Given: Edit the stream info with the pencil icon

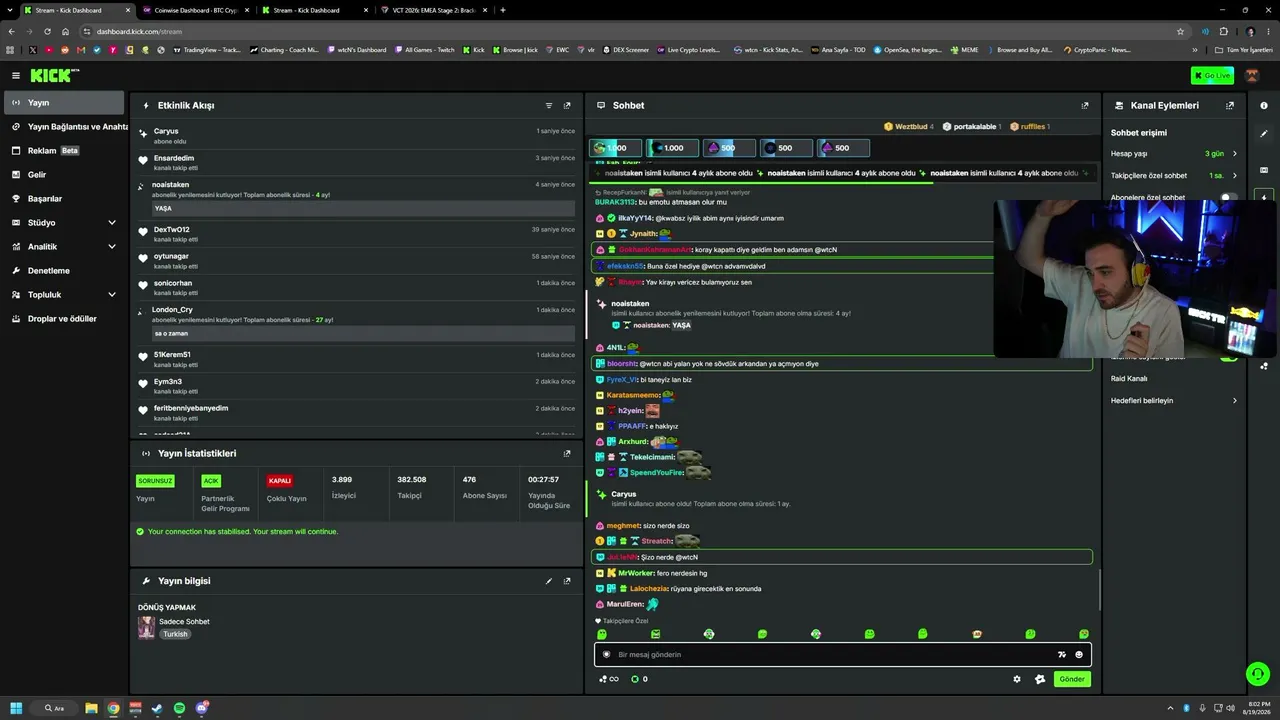Looking at the screenshot, I should pyautogui.click(x=549, y=581).
